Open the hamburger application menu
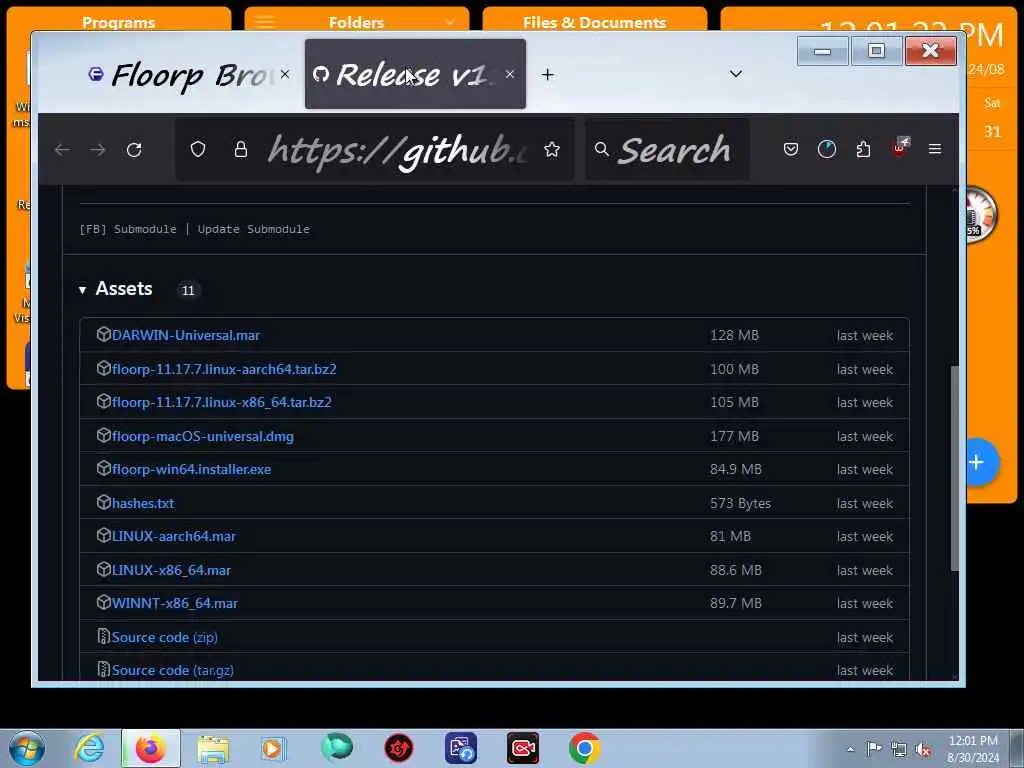Screen dimensions: 1024x768 pyautogui.click(x=935, y=150)
